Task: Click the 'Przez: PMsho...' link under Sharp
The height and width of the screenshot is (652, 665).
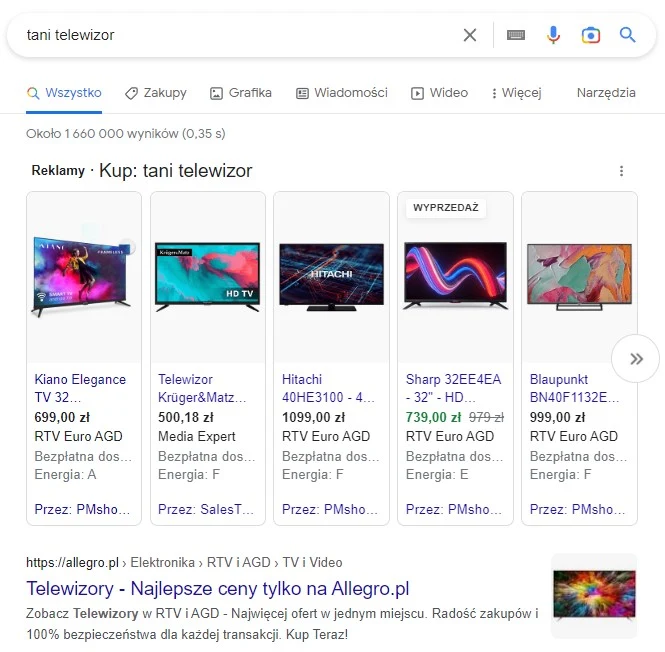Action: tap(453, 509)
